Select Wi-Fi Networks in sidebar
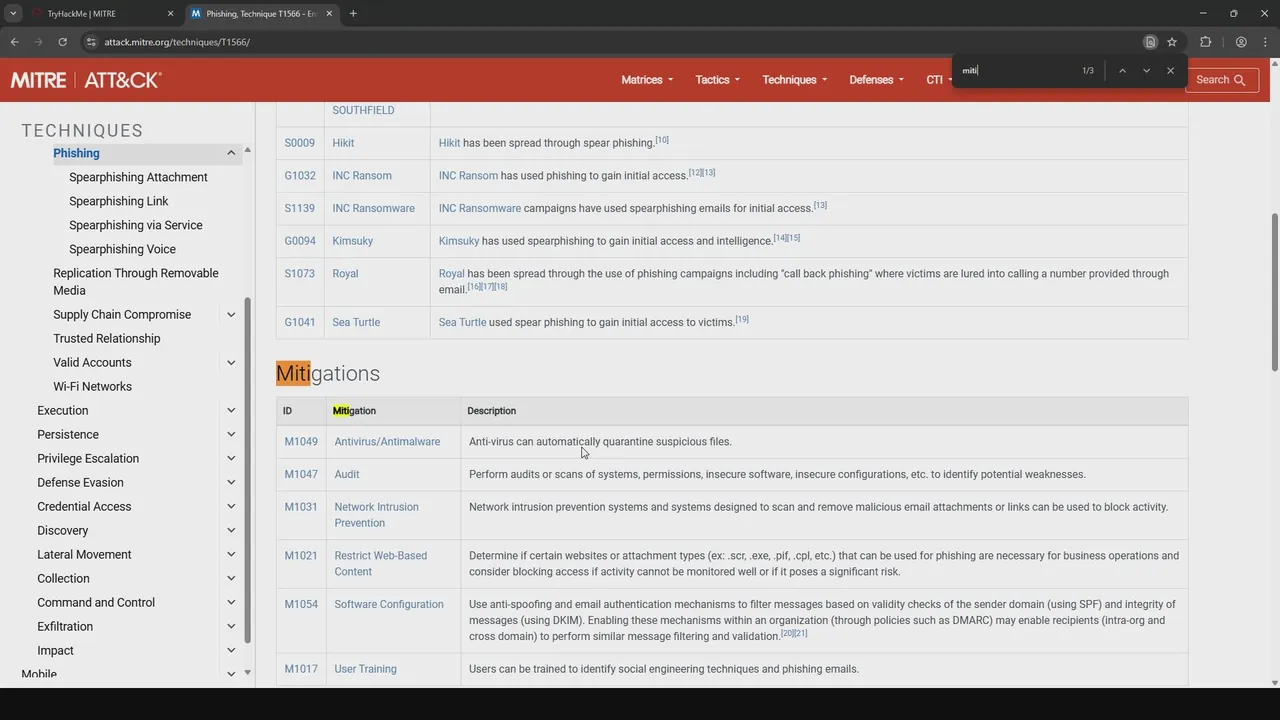The image size is (1280, 720). click(92, 386)
